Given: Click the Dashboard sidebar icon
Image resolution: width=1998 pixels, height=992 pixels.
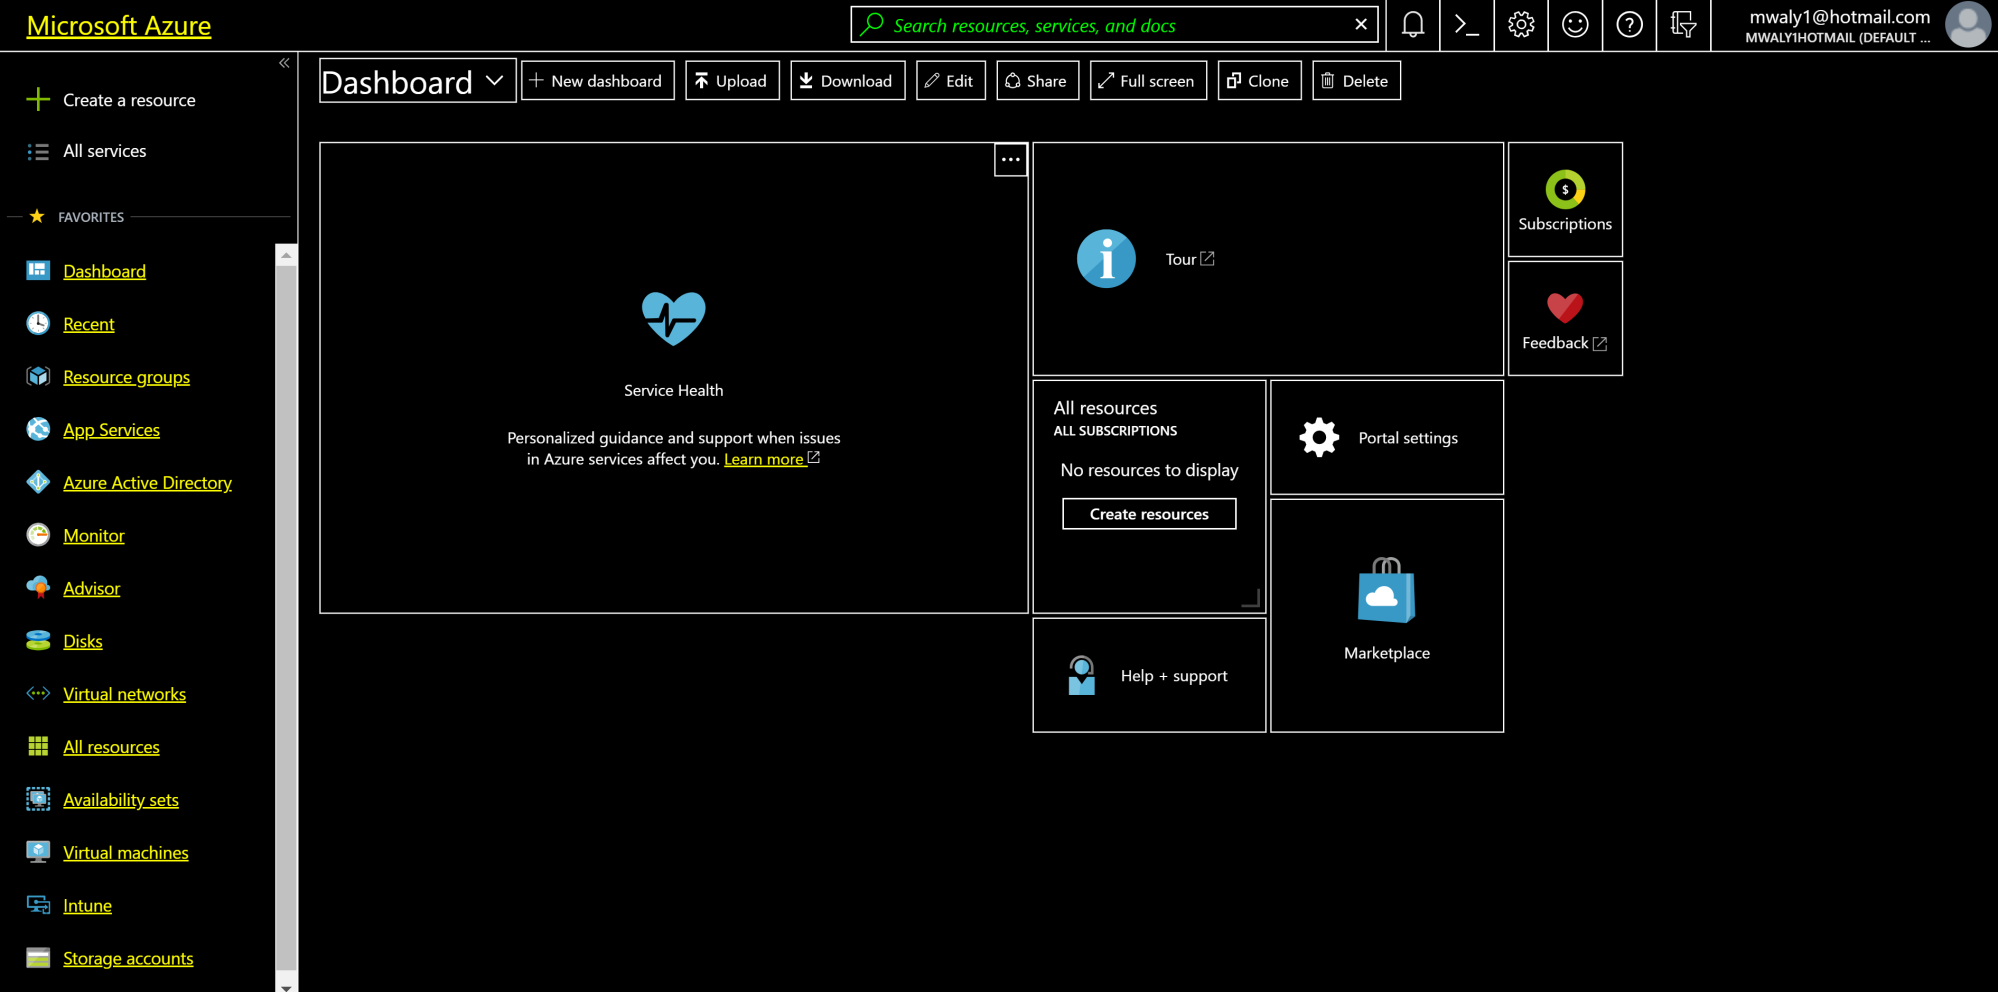Looking at the screenshot, I should pos(38,270).
